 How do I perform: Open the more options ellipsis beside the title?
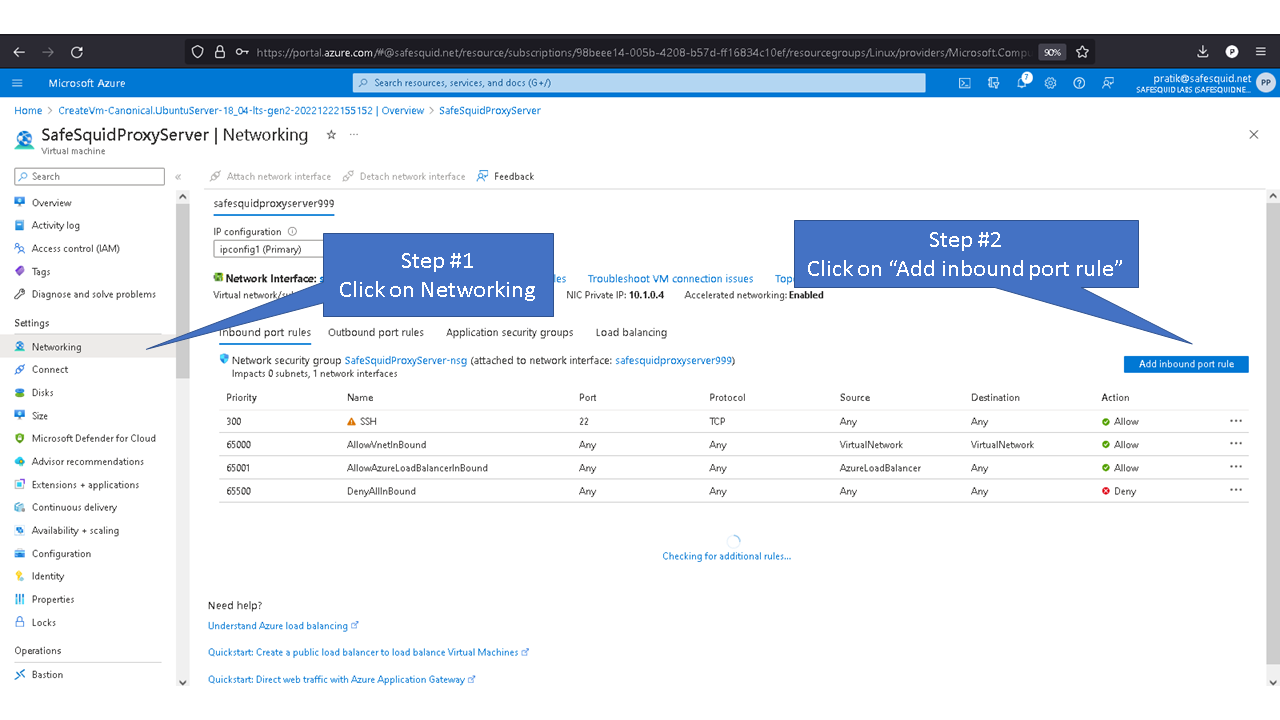pyautogui.click(x=354, y=134)
